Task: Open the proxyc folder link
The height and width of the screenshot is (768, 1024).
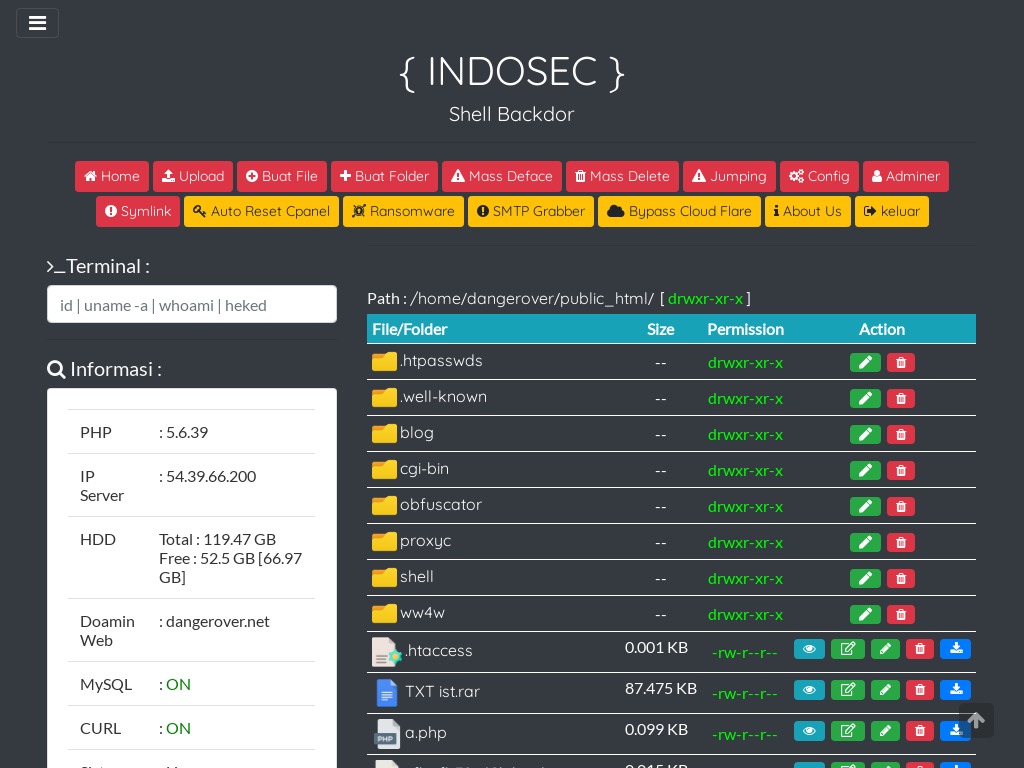Action: (425, 541)
